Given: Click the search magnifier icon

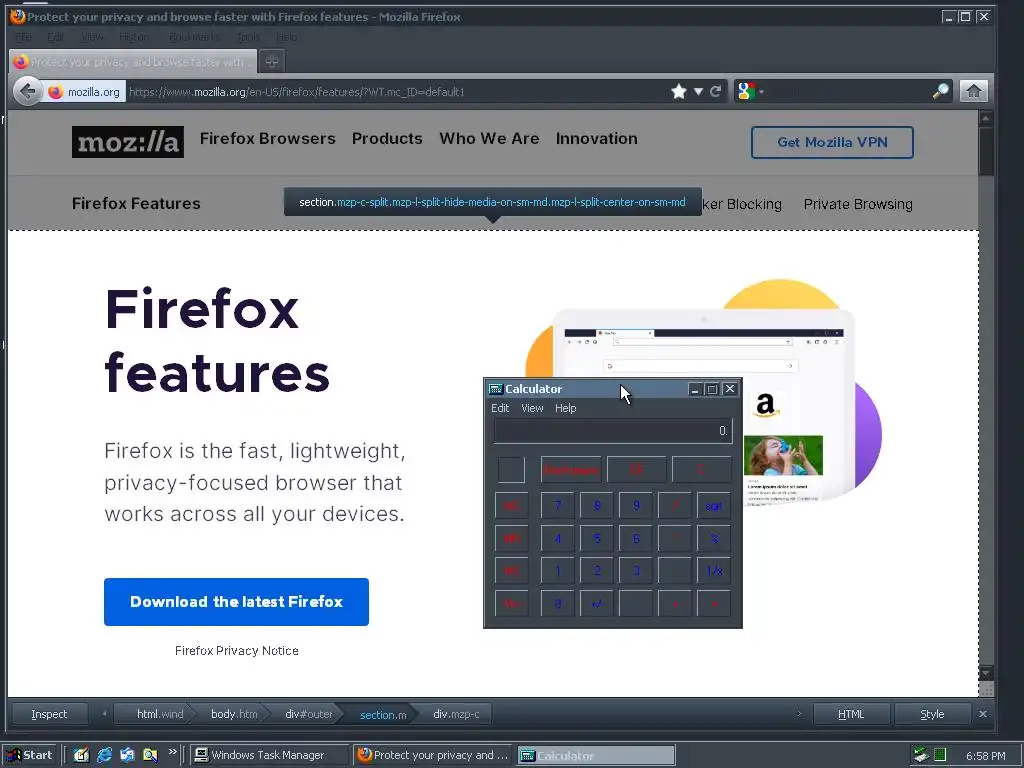Looking at the screenshot, I should (x=940, y=91).
